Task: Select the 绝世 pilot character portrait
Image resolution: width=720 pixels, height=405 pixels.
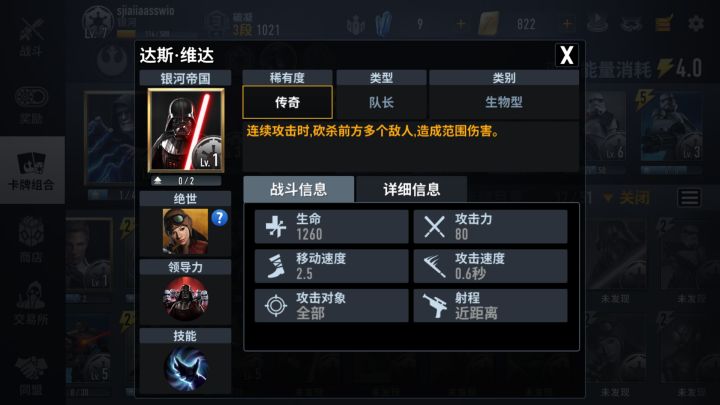Action: click(x=186, y=231)
